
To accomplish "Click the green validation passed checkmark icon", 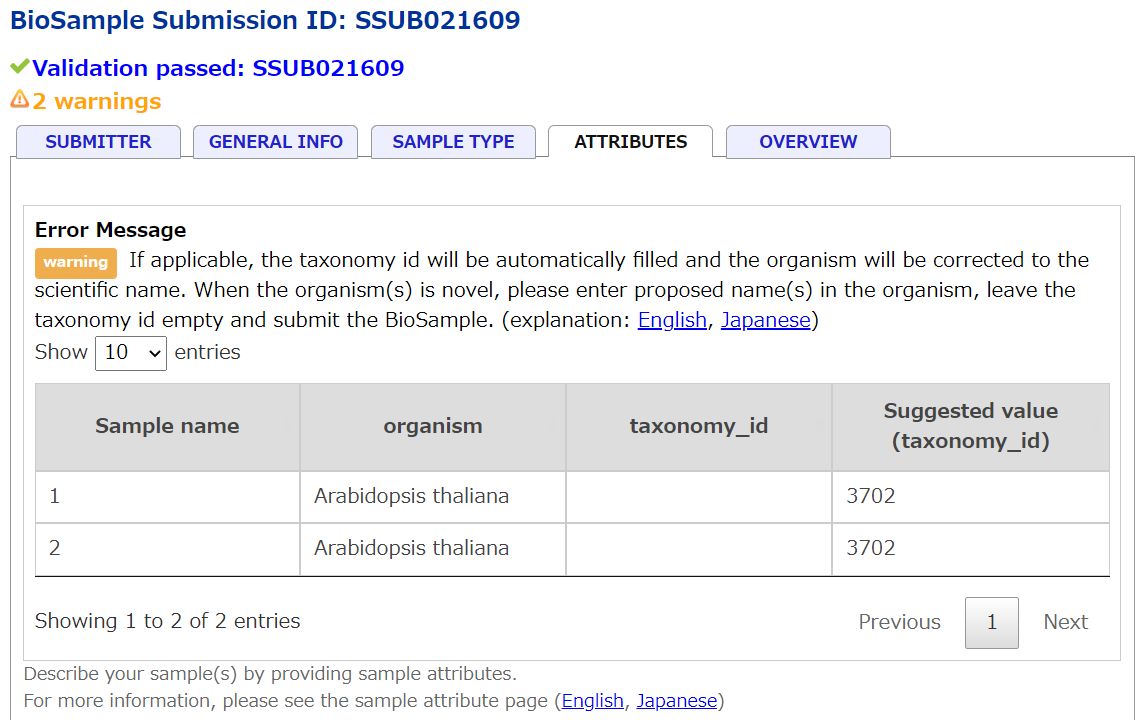I will 20,67.
